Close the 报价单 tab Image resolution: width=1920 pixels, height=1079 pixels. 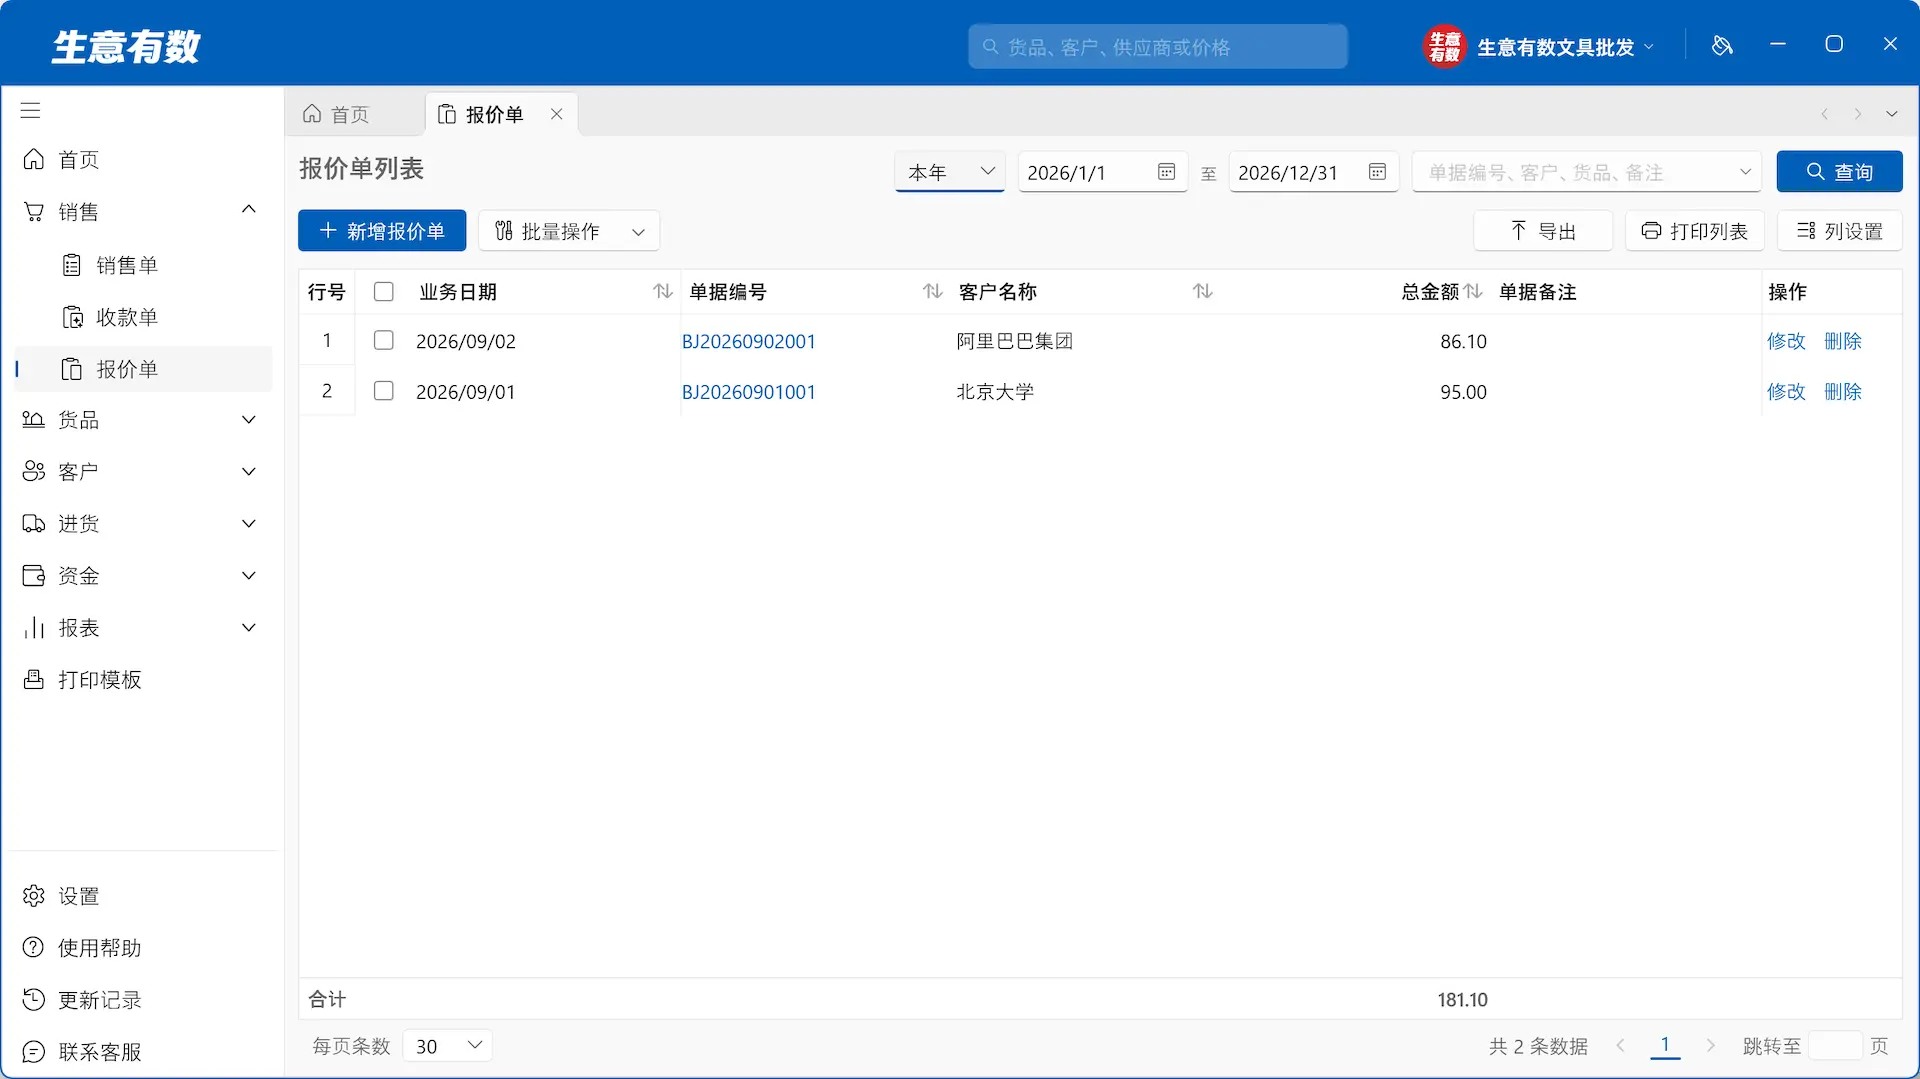(x=557, y=114)
